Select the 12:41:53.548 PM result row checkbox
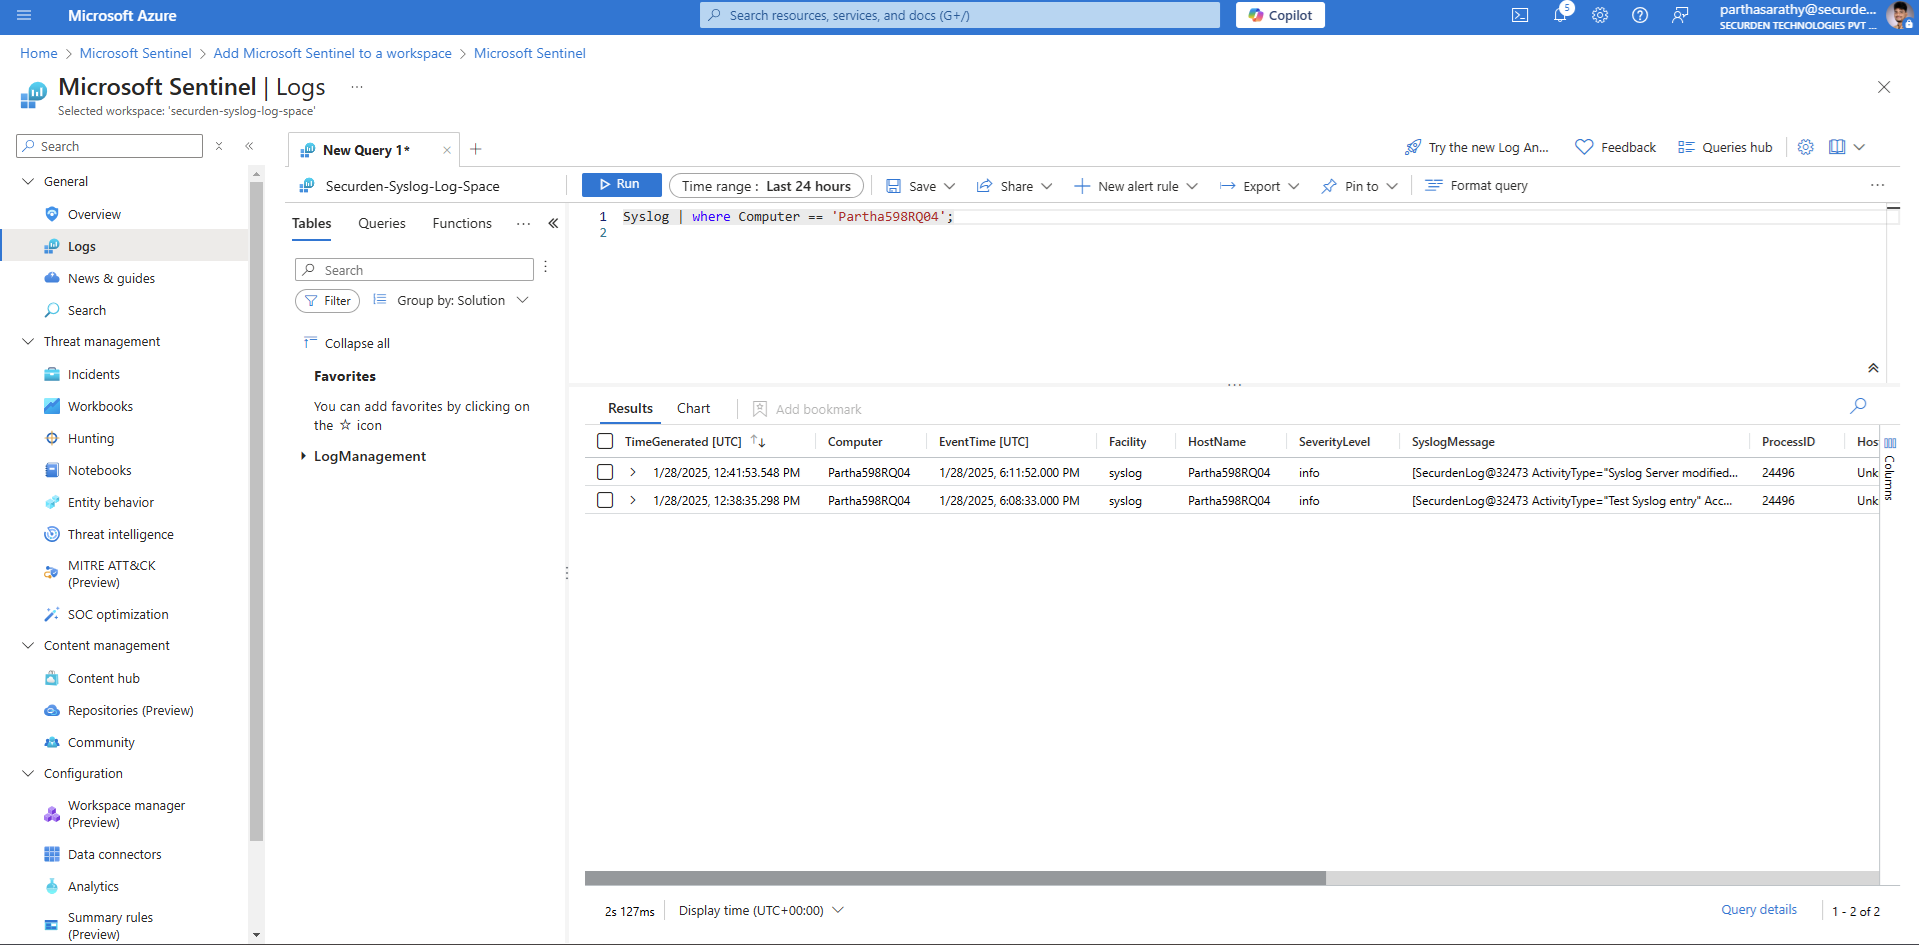This screenshot has height=945, width=1919. click(x=605, y=472)
